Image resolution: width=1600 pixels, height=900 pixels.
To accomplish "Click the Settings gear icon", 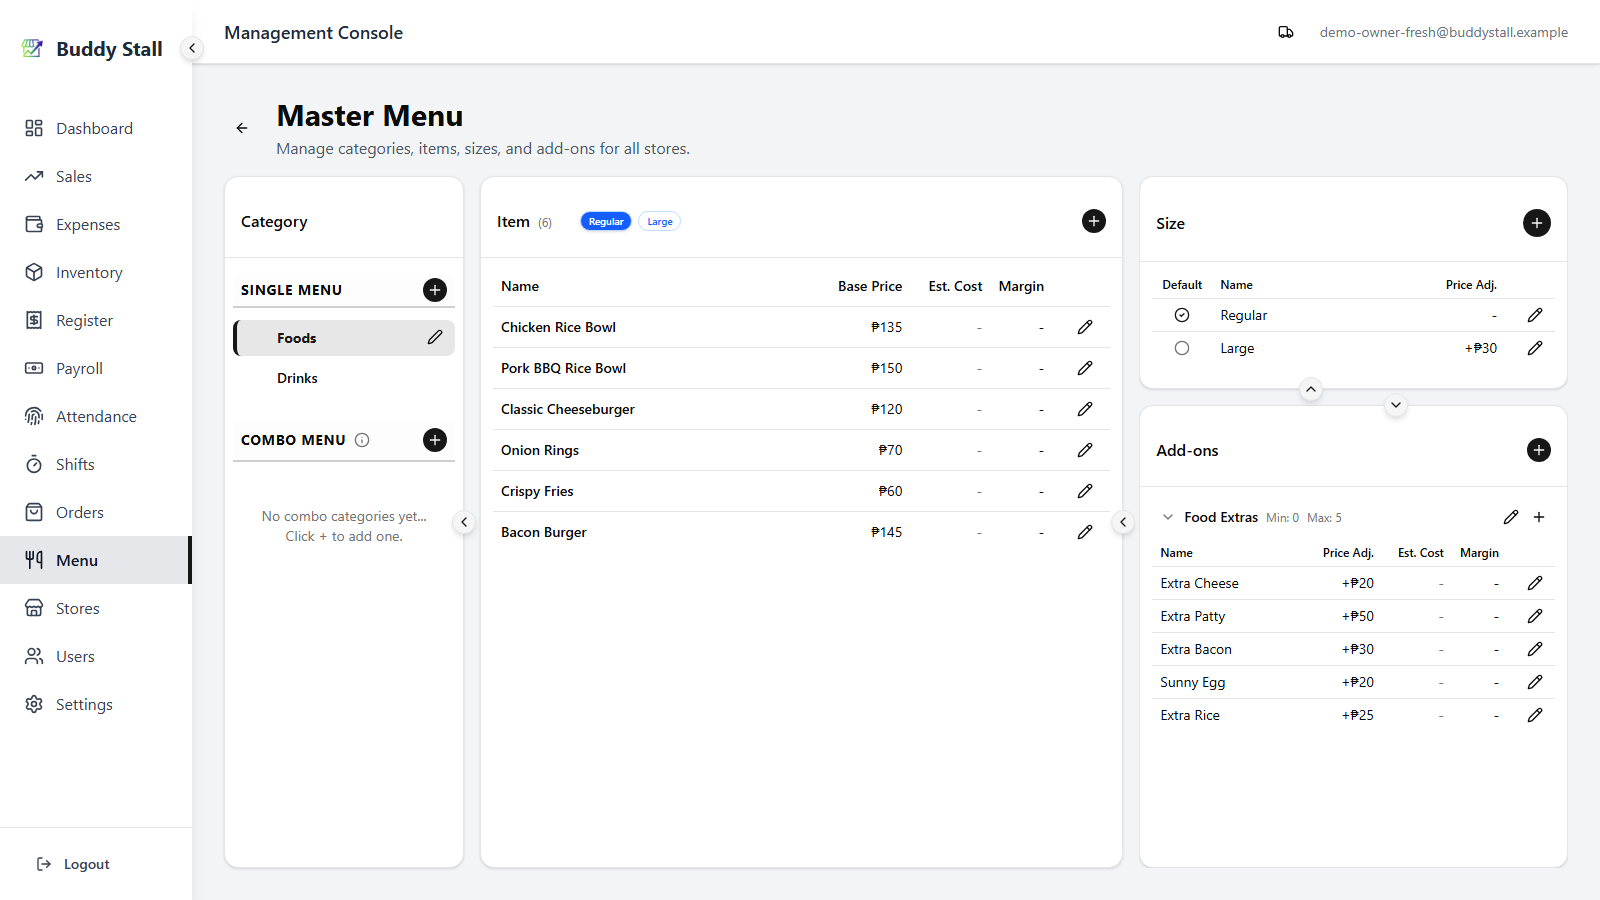I will pyautogui.click(x=34, y=704).
